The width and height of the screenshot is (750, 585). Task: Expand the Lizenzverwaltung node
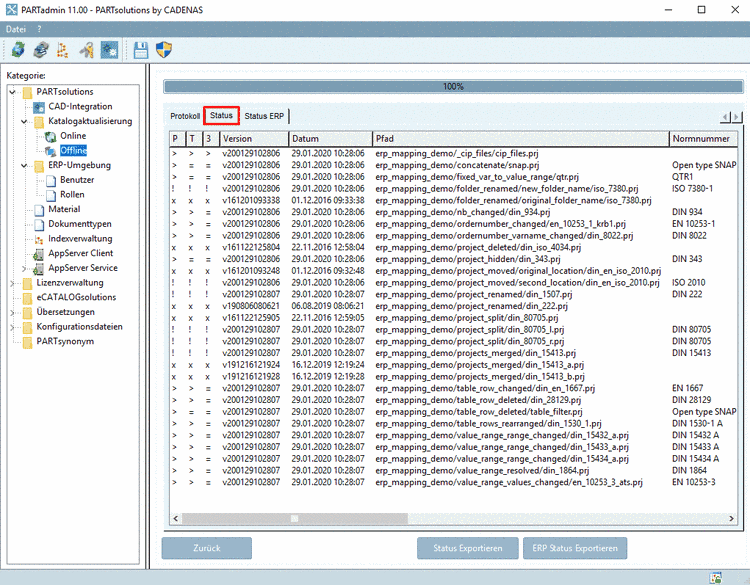click(x=13, y=283)
